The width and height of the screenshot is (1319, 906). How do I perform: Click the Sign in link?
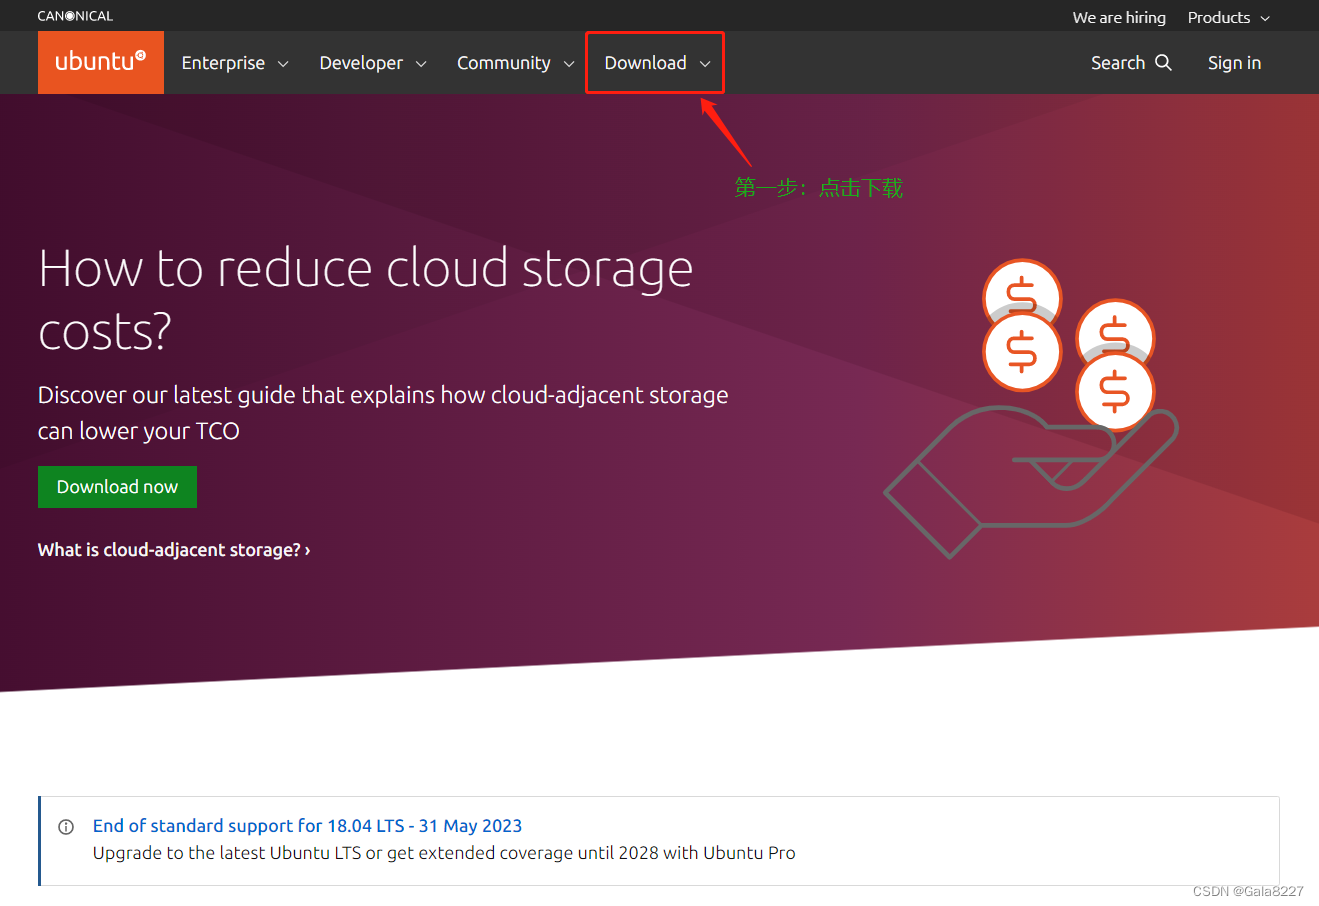1234,63
